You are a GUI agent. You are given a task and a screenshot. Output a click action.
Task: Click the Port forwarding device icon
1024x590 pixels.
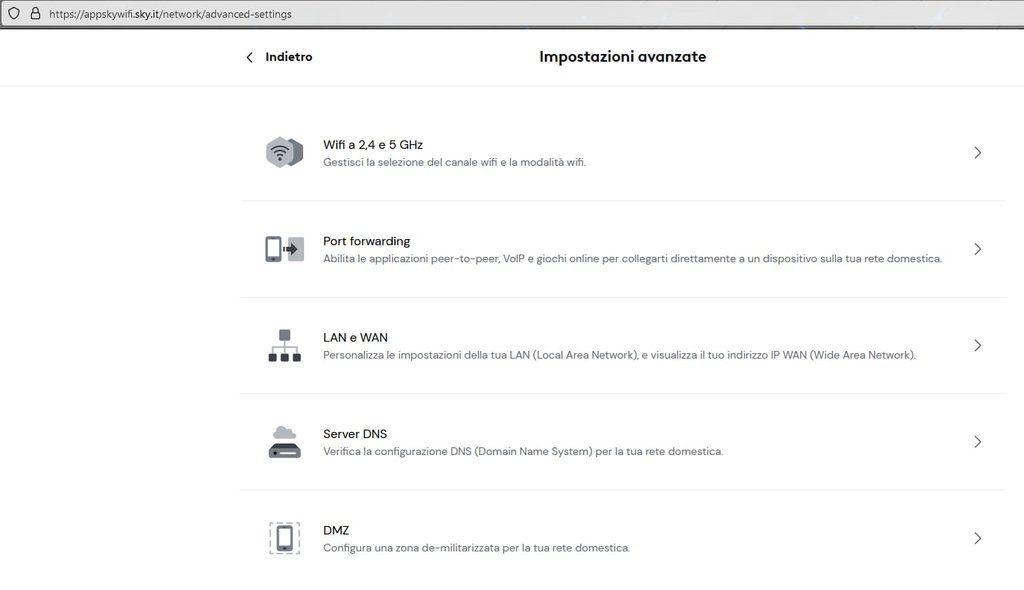click(x=284, y=249)
